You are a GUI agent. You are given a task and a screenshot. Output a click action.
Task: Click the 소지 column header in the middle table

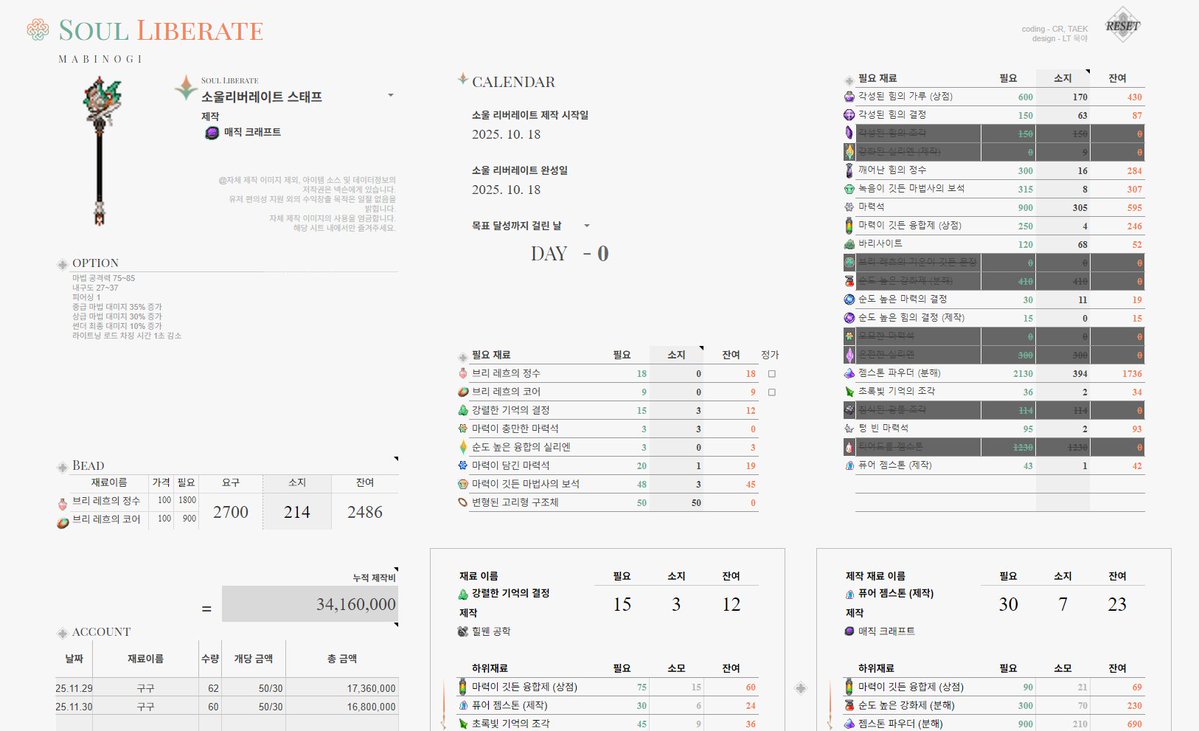(677, 355)
